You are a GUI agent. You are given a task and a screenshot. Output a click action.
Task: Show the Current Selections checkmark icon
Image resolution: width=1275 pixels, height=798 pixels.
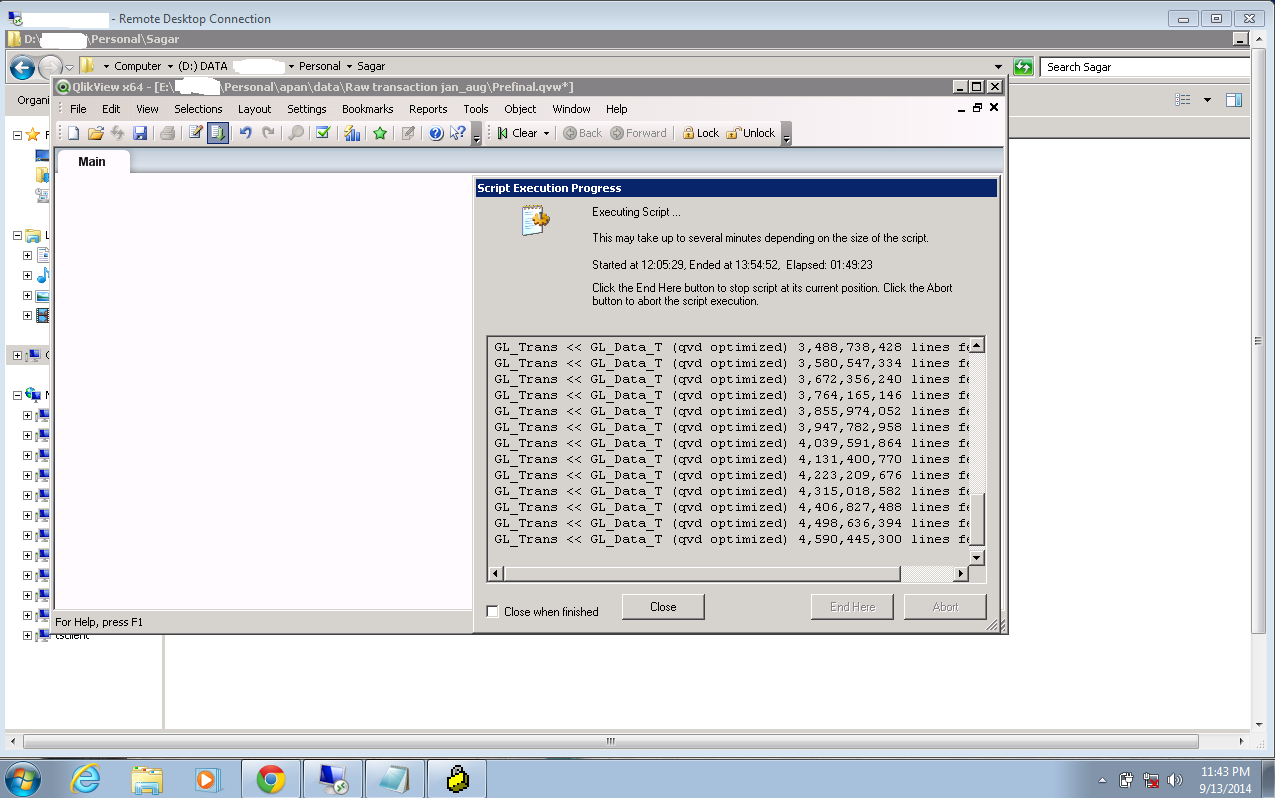pyautogui.click(x=323, y=133)
